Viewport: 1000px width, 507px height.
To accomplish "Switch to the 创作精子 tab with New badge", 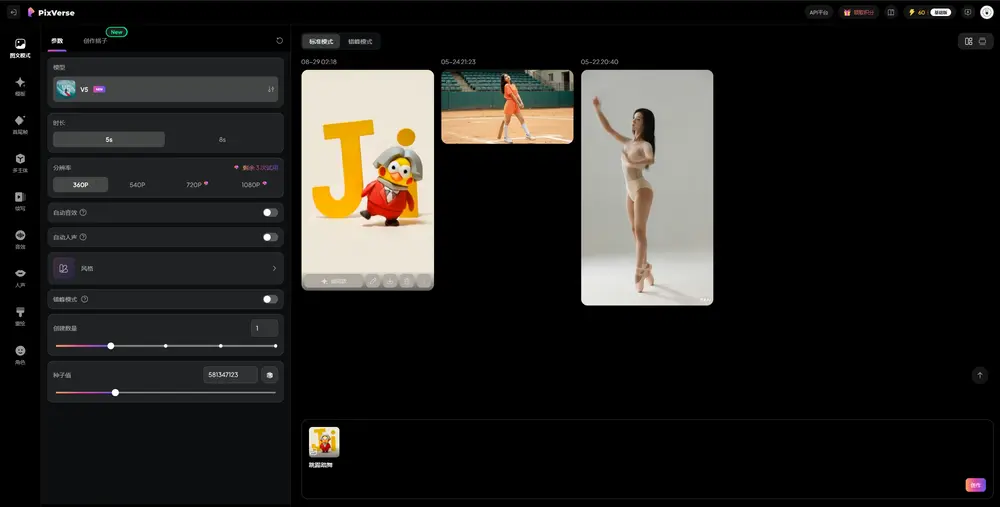I will 95,41.
